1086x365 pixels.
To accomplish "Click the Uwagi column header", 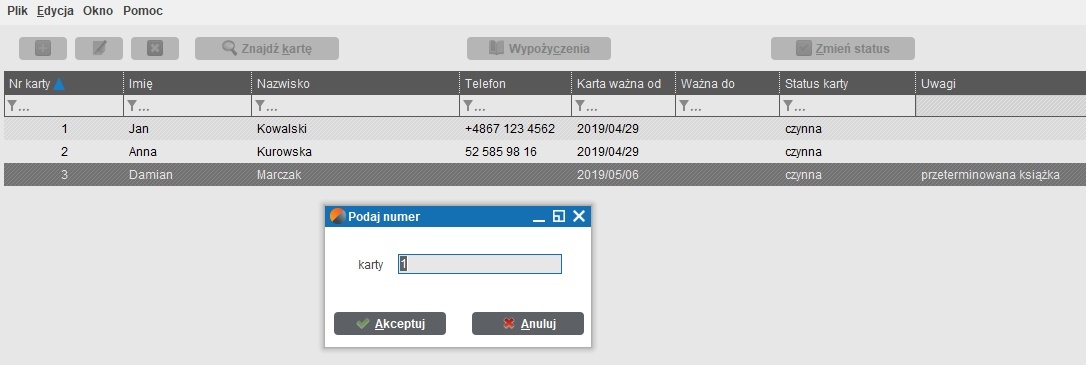I will pos(1001,84).
